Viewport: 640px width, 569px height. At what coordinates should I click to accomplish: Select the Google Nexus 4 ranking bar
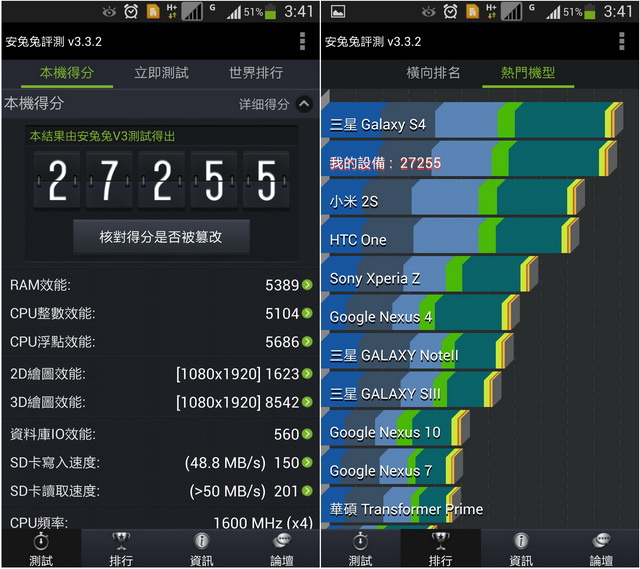click(x=420, y=313)
